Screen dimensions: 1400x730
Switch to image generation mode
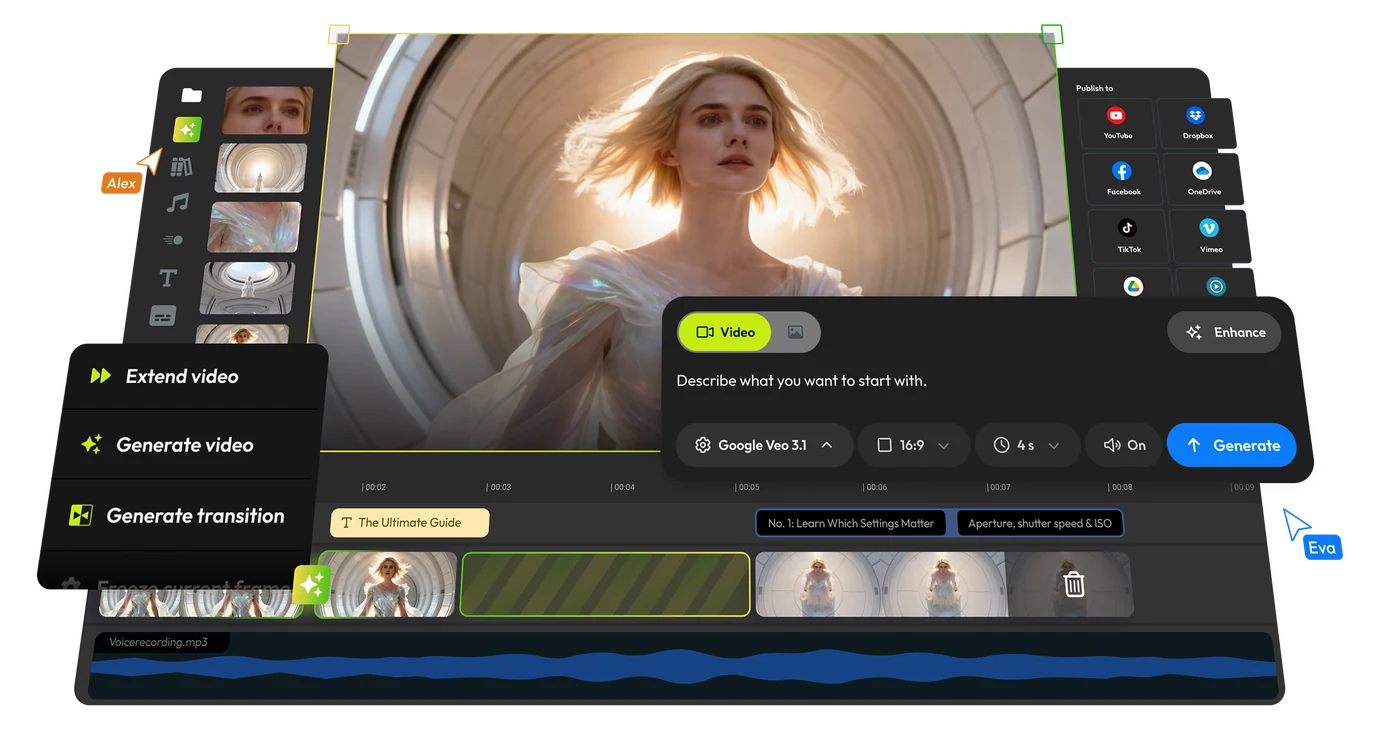click(795, 332)
